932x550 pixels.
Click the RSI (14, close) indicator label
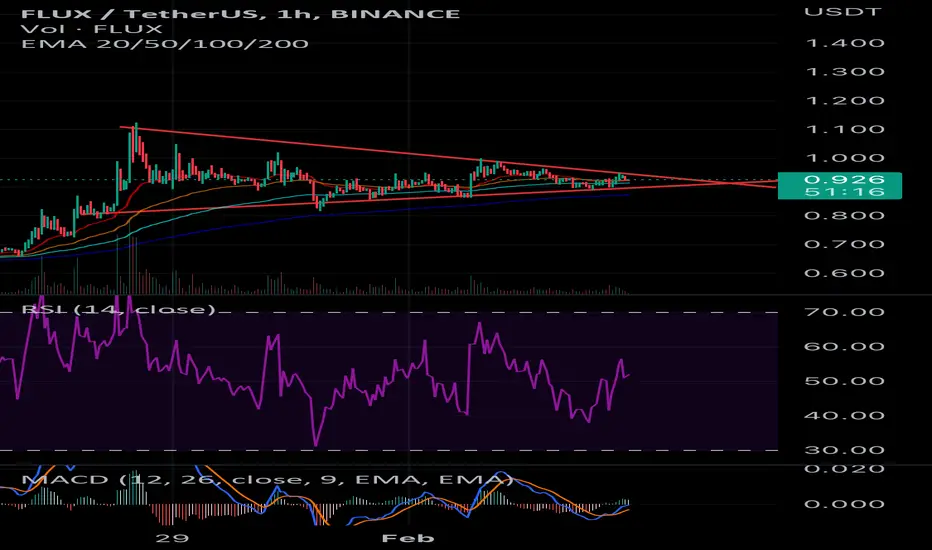pyautogui.click(x=118, y=309)
